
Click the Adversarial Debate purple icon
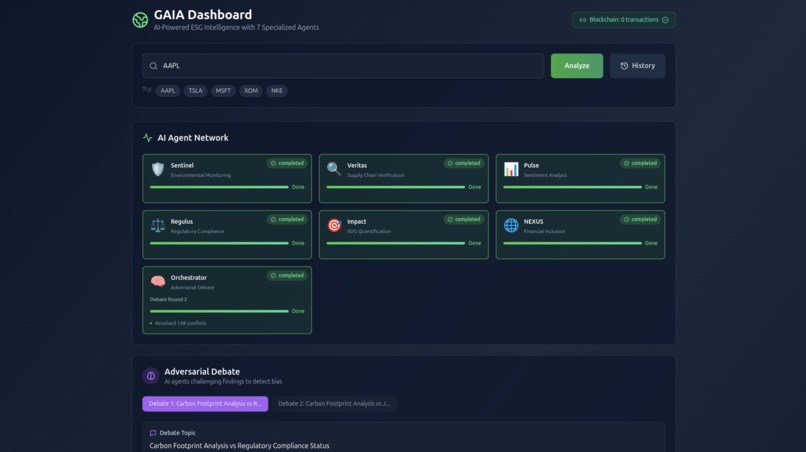coord(151,376)
